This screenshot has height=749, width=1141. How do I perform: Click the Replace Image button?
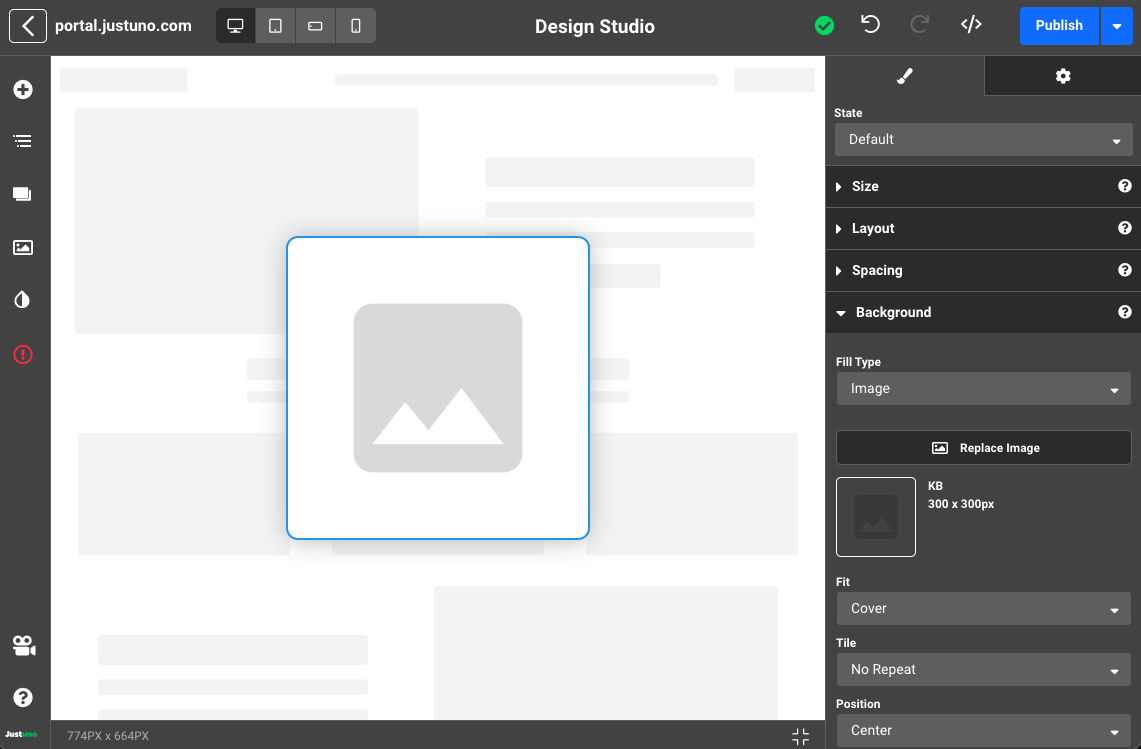click(983, 448)
